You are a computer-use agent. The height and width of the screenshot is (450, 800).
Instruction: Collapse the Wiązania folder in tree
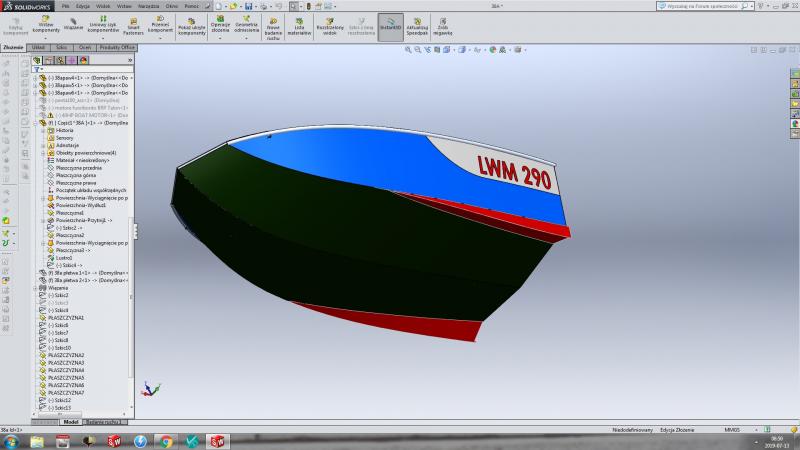(x=36, y=288)
